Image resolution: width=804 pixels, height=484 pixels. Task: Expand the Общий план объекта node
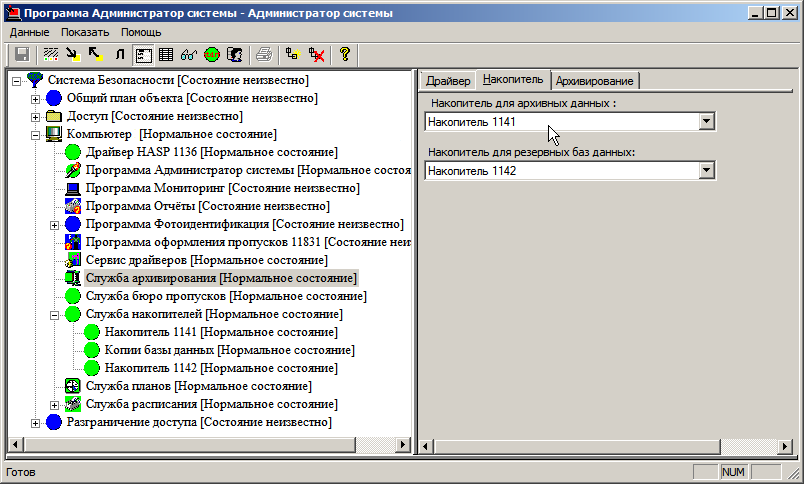35,98
